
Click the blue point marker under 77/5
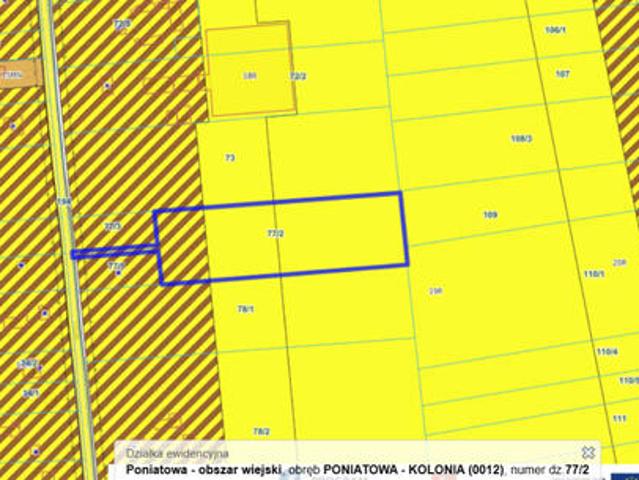118,273
